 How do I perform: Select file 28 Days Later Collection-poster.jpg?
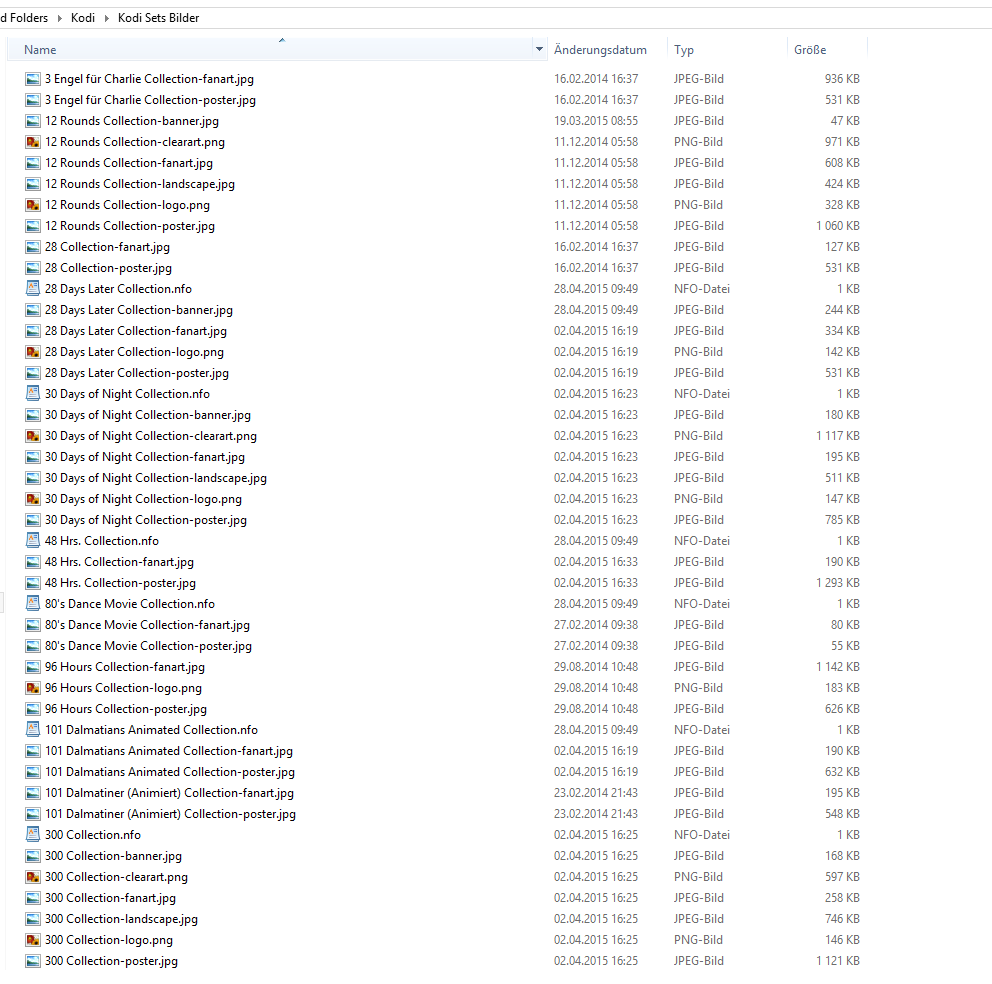click(x=137, y=373)
